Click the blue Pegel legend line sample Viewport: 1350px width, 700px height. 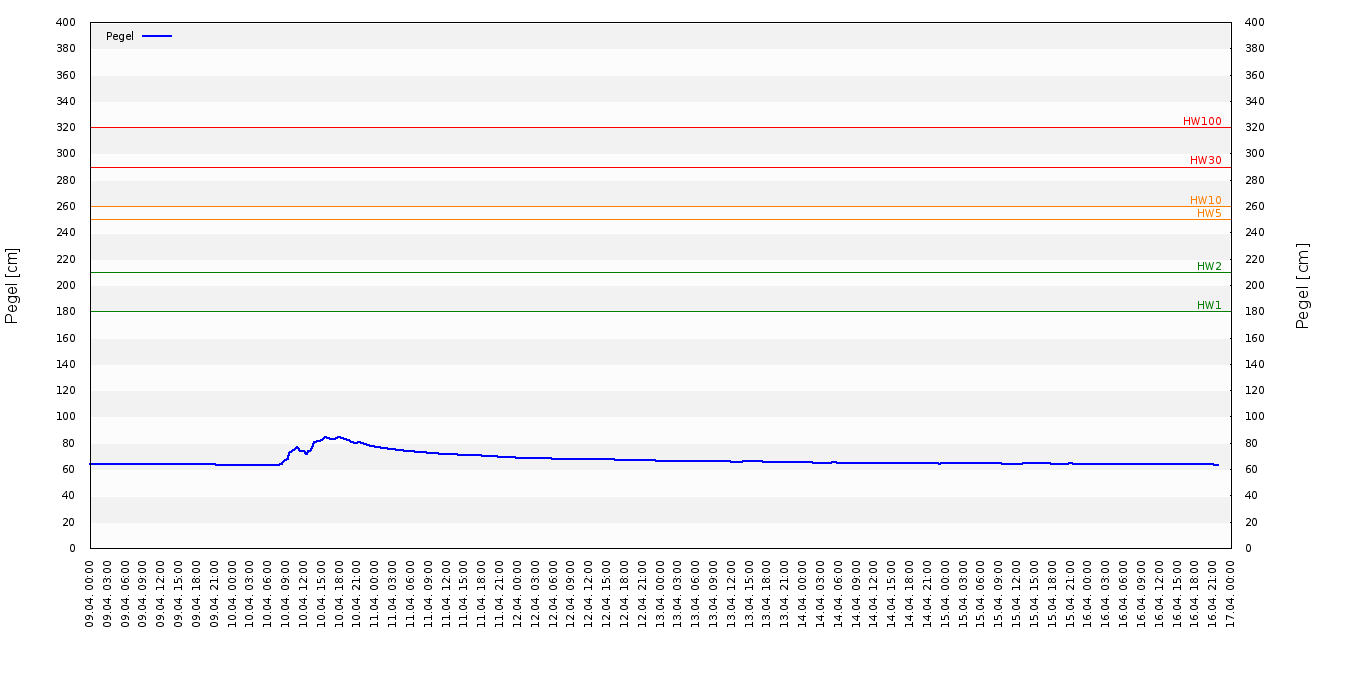(x=157, y=36)
